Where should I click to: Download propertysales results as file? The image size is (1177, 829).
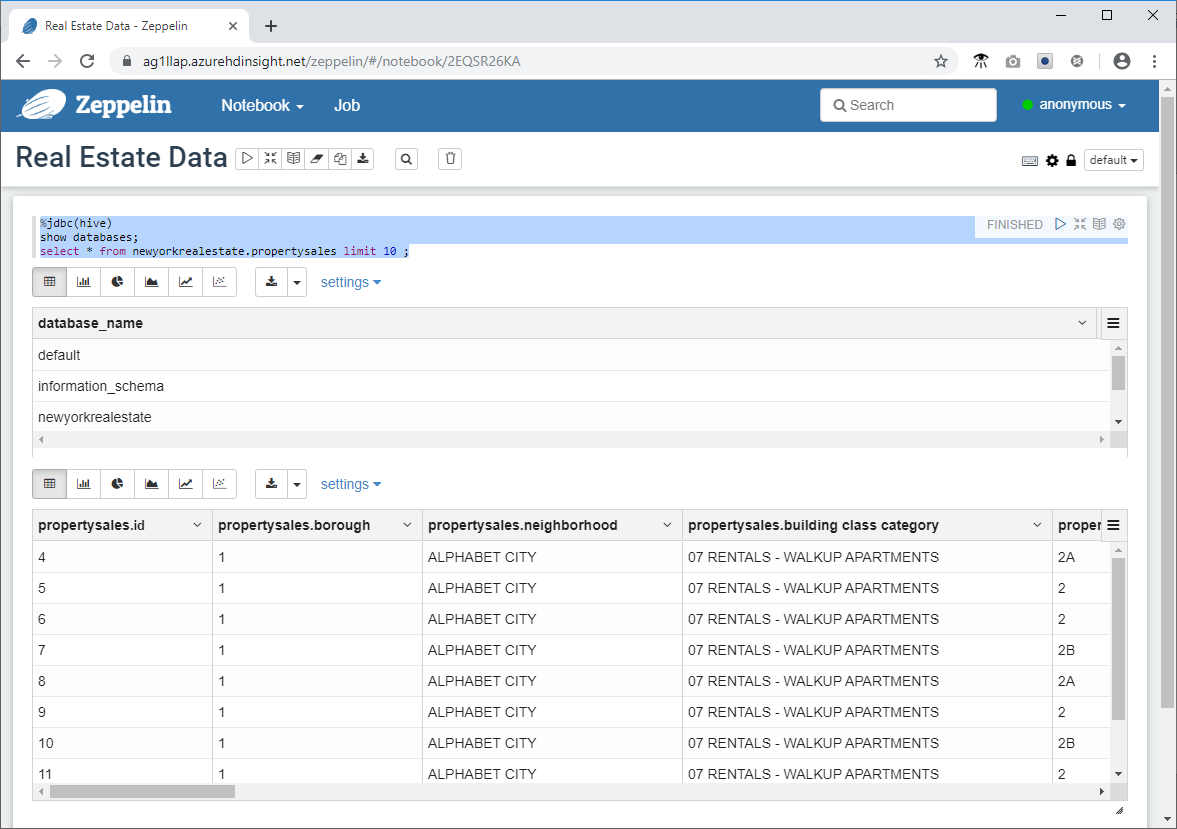coord(271,484)
